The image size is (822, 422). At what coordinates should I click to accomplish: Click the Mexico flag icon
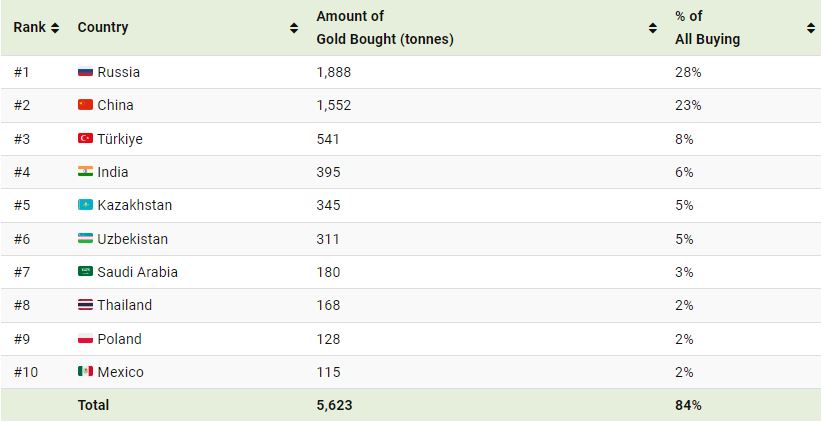(85, 372)
